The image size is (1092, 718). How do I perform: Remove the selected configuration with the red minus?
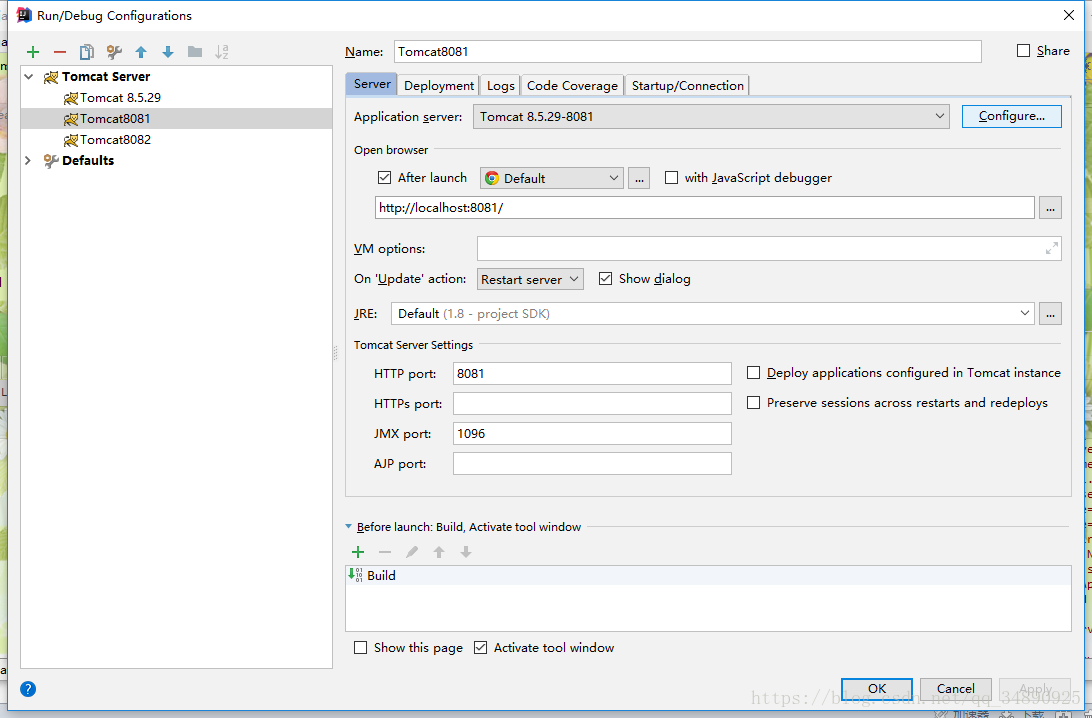point(60,52)
